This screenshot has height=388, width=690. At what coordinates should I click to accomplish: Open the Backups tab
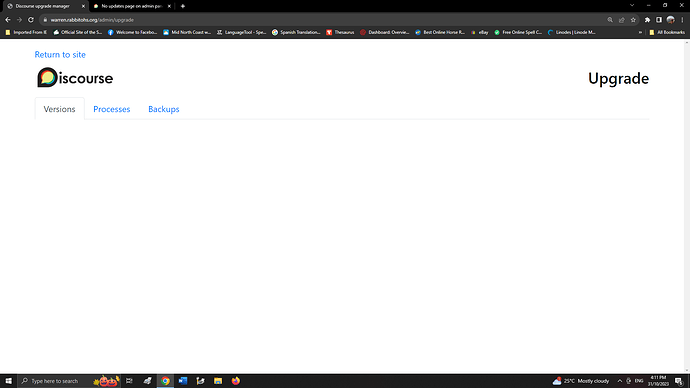coord(164,109)
